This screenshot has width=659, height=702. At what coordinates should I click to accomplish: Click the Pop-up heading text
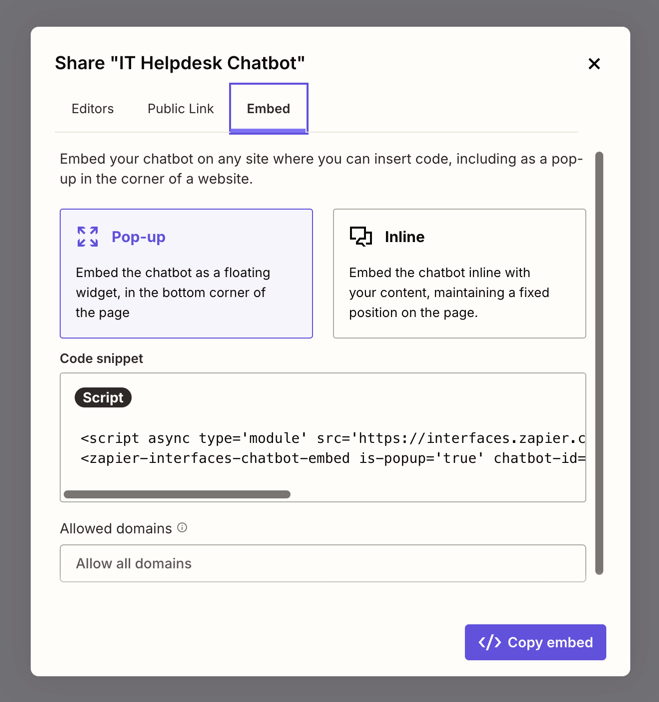138,237
